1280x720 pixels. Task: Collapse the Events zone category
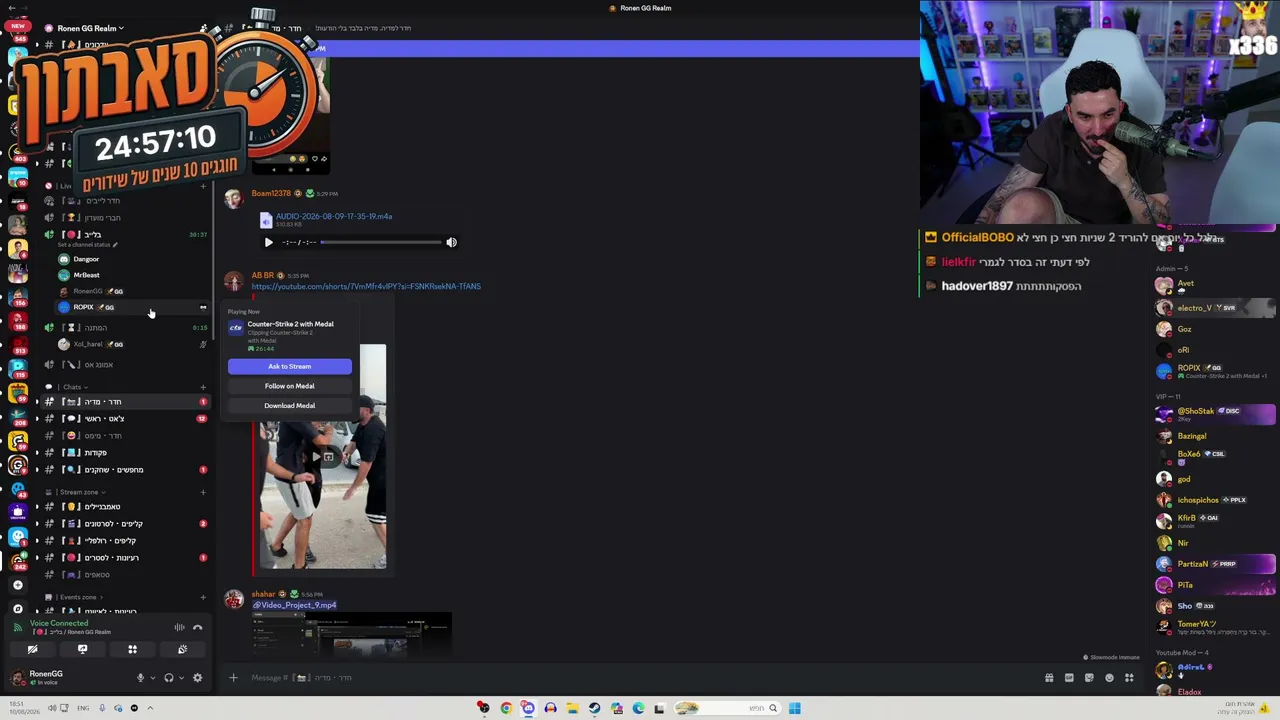(75, 597)
